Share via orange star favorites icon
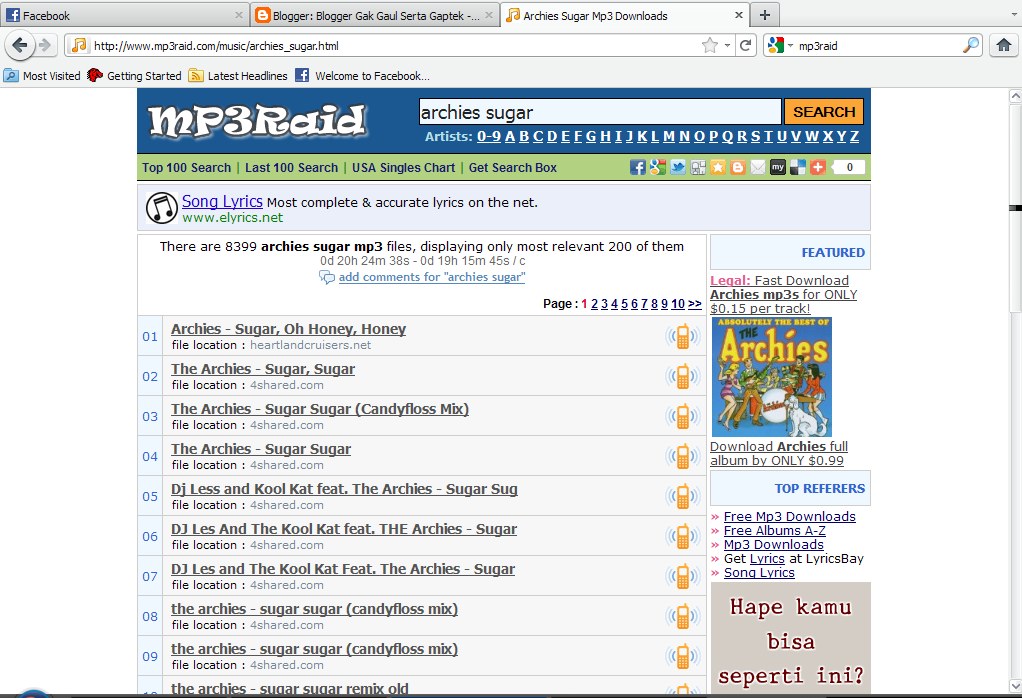Screen dimensions: 1022x698 tap(718, 167)
